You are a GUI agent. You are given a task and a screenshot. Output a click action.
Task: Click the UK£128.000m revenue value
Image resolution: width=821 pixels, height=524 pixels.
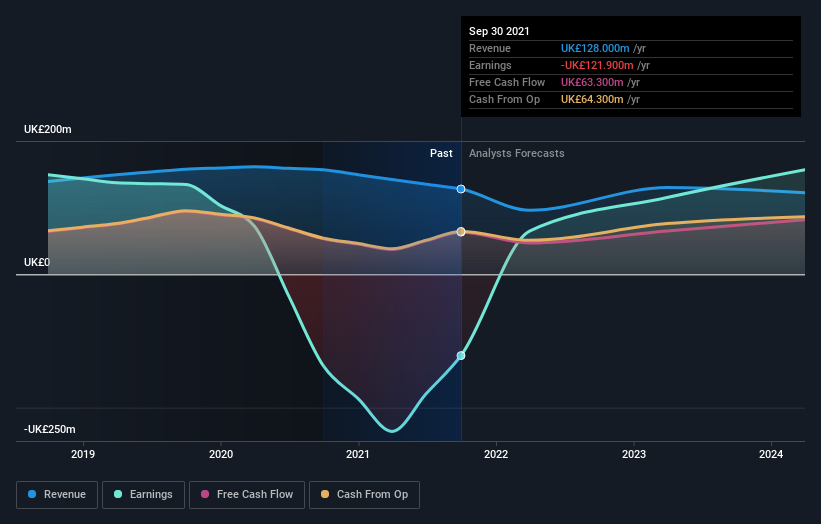595,48
